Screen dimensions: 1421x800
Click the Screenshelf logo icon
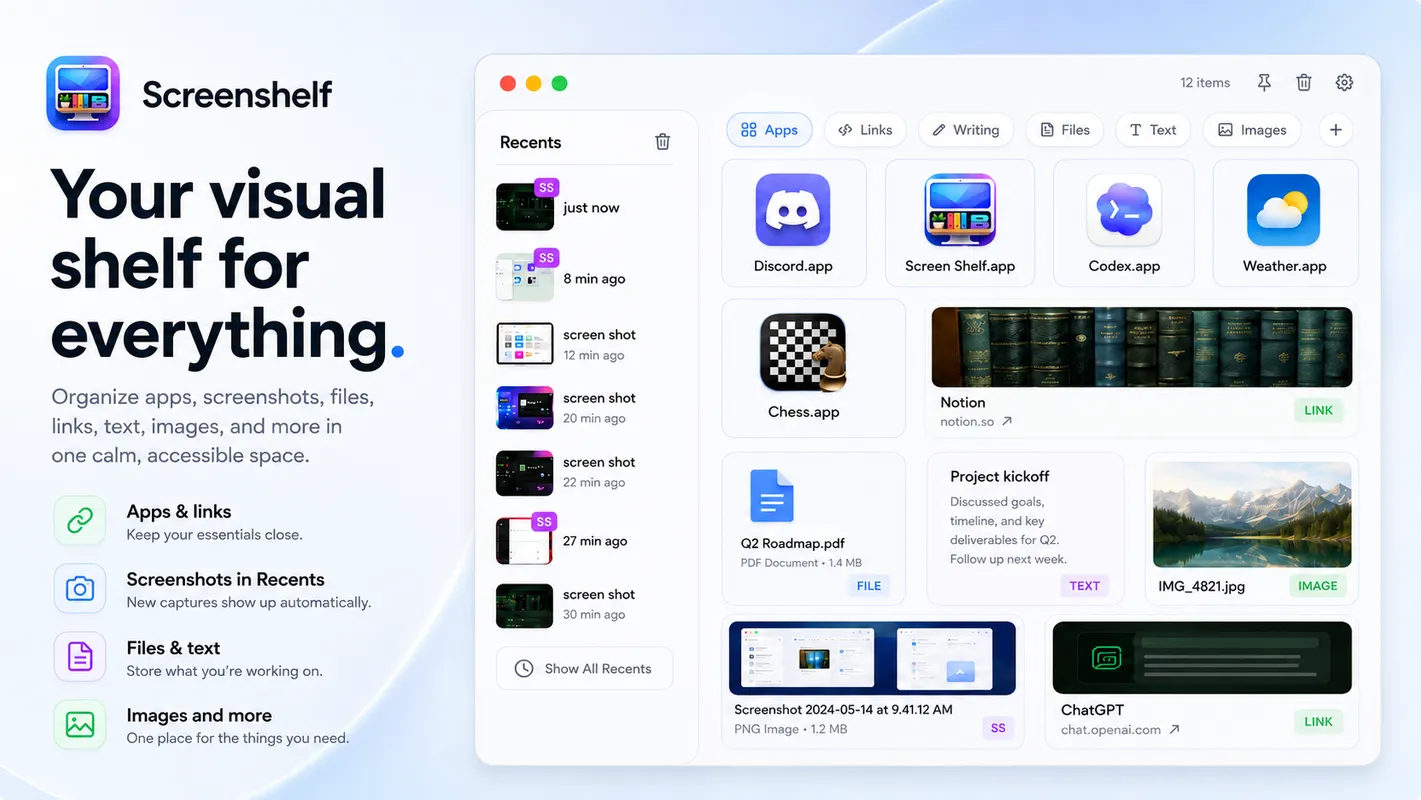coord(83,93)
